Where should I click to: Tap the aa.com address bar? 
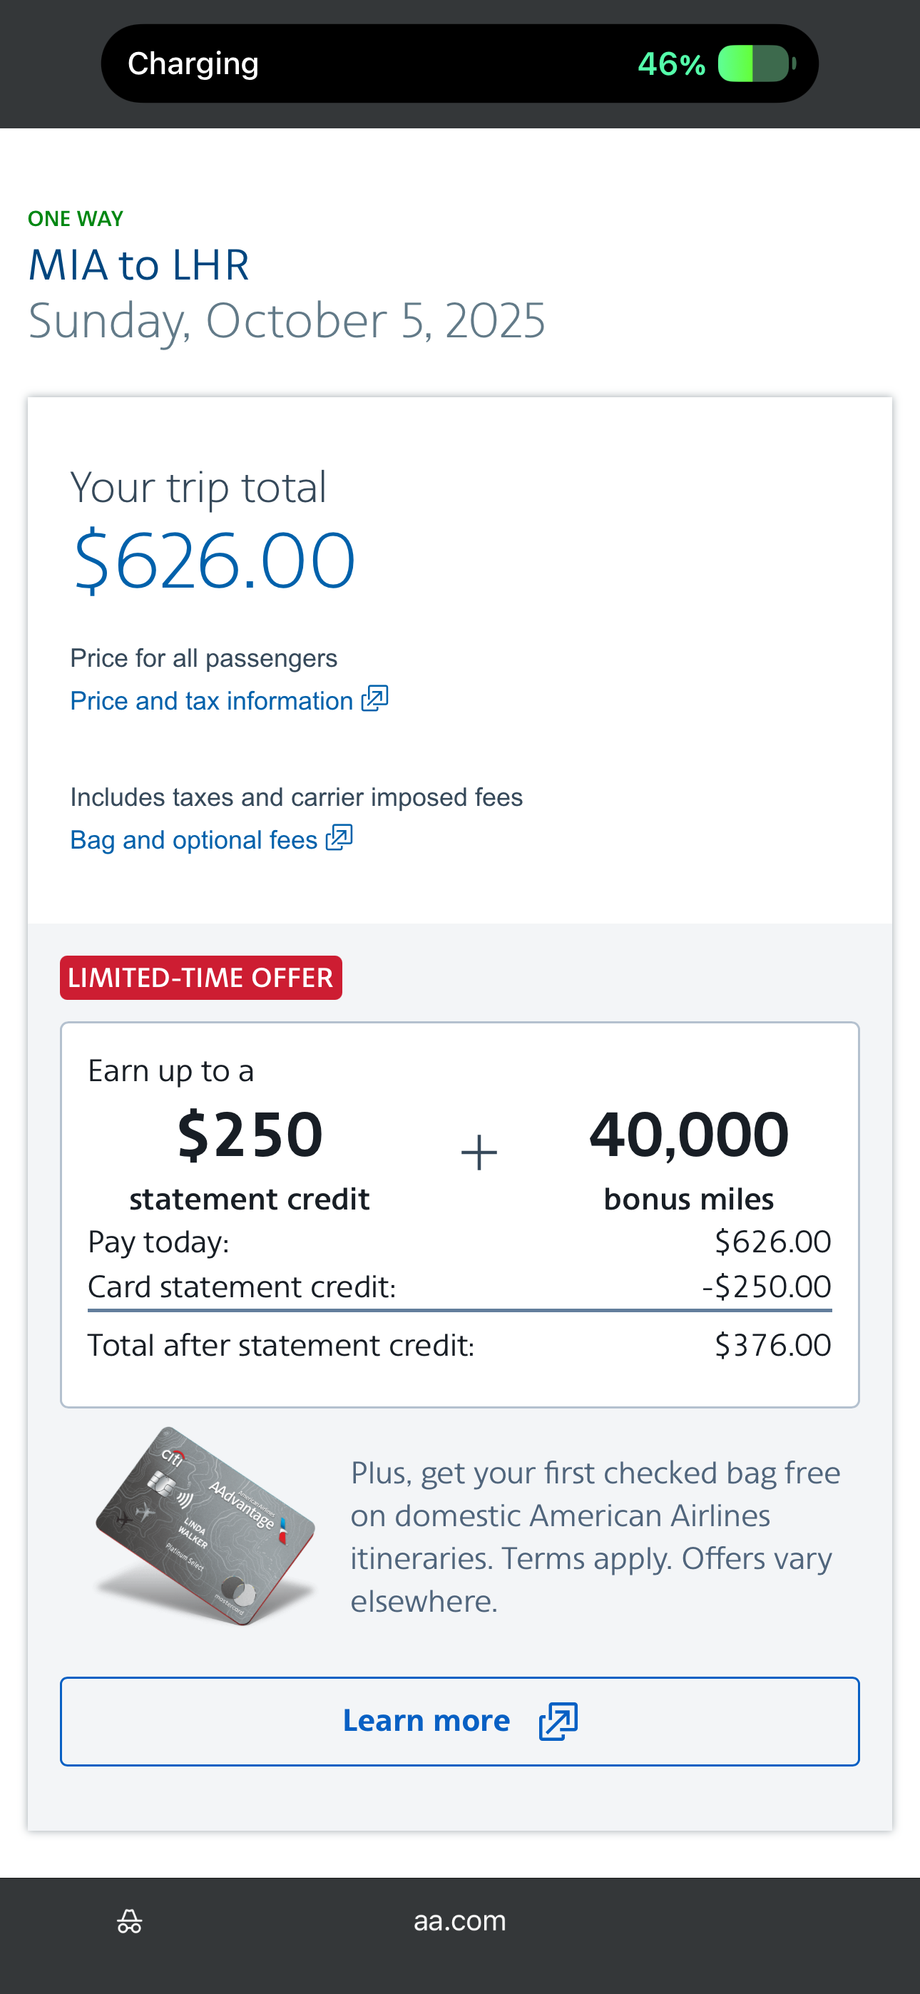460,1921
